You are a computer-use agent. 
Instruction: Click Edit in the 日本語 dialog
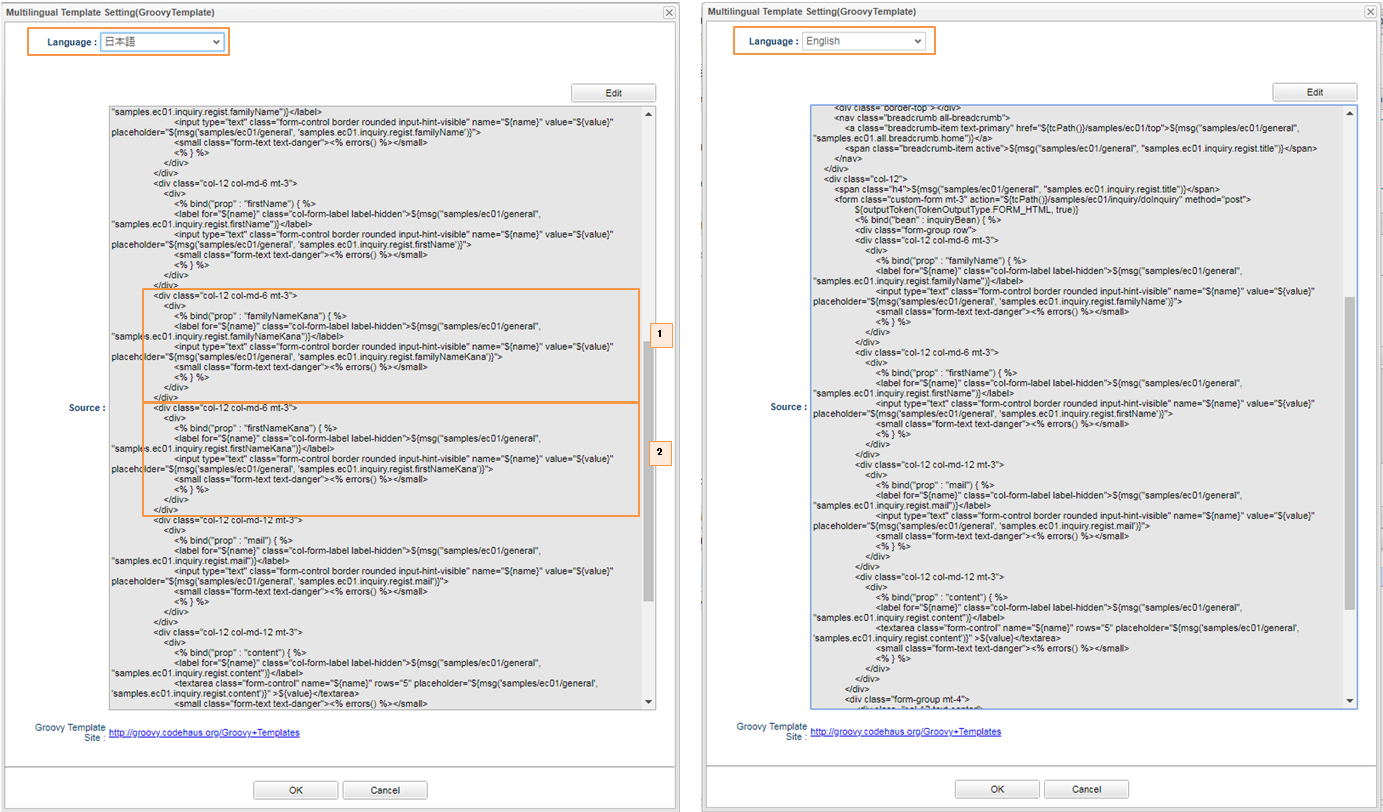click(614, 93)
